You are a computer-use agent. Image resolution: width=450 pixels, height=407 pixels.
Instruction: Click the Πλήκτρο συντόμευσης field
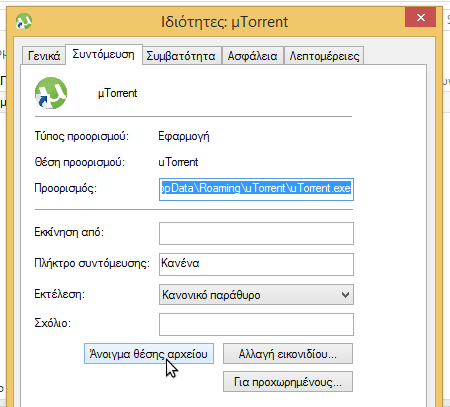point(256,264)
